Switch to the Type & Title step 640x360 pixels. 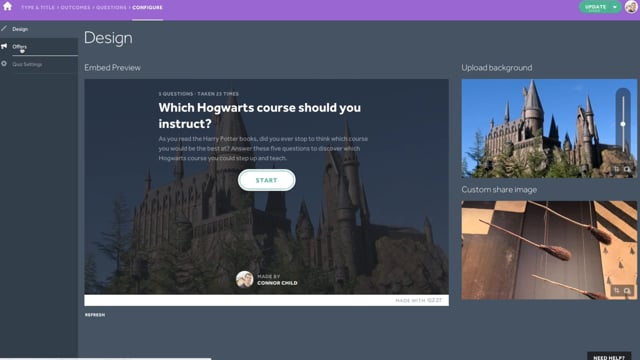coord(38,7)
